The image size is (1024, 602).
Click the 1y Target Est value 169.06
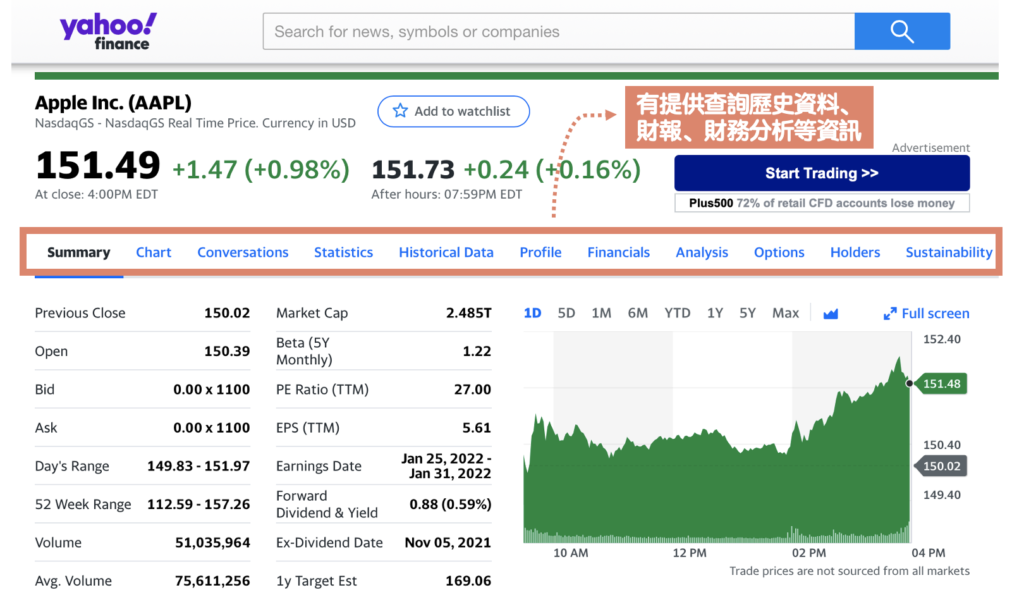tap(468, 581)
